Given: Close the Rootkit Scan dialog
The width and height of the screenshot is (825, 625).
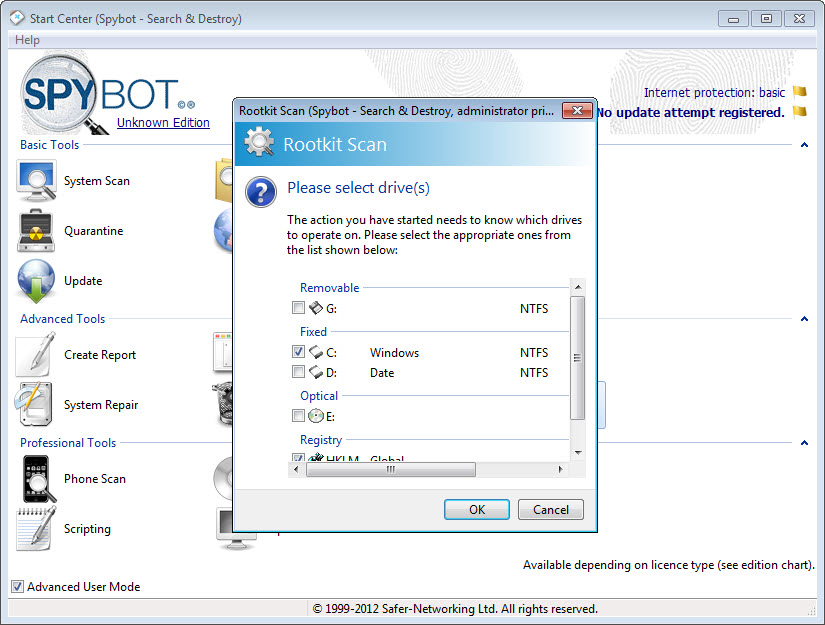Looking at the screenshot, I should click(577, 110).
